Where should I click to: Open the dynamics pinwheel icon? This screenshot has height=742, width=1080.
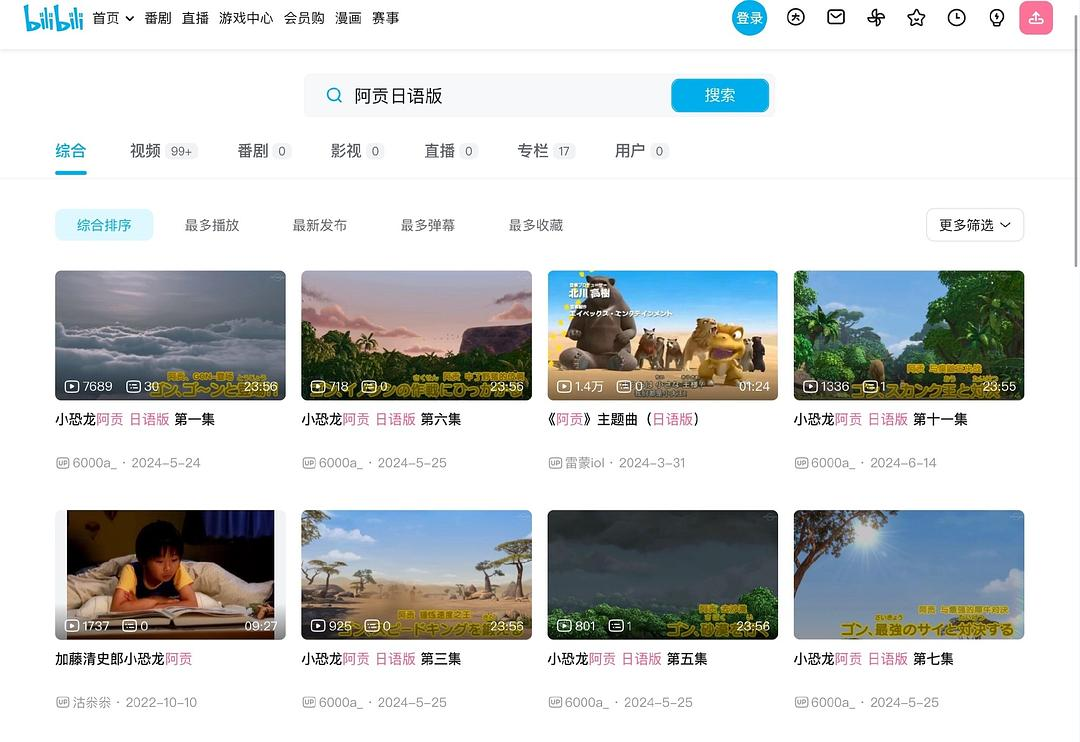point(876,18)
